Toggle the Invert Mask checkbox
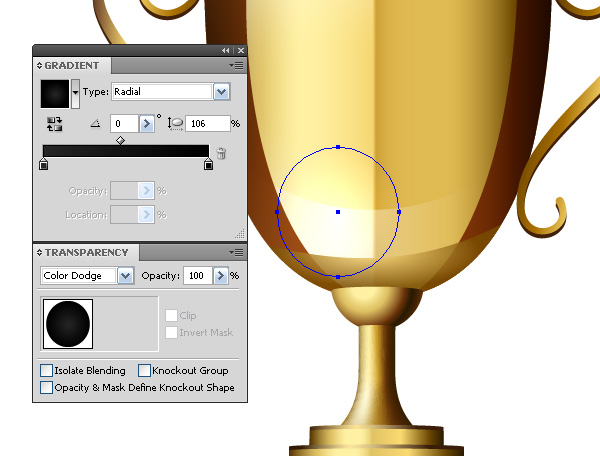 pyautogui.click(x=171, y=332)
